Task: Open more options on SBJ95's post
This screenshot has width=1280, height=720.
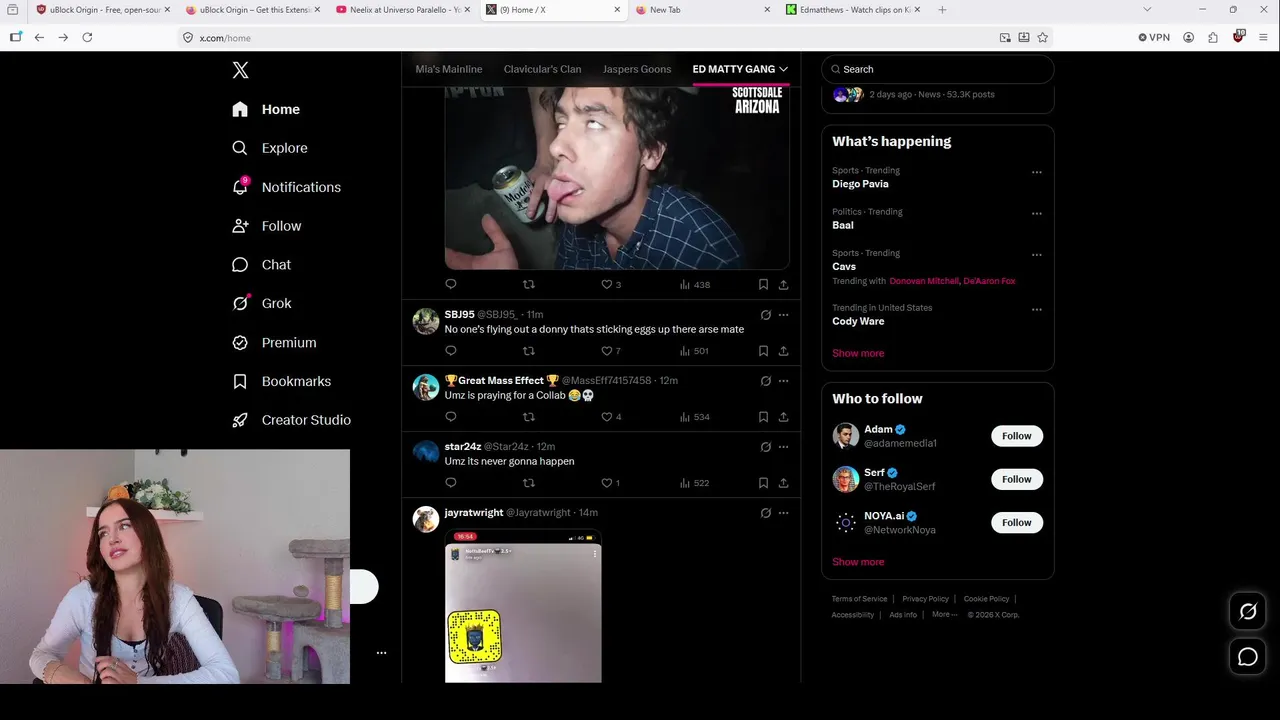Action: (783, 315)
